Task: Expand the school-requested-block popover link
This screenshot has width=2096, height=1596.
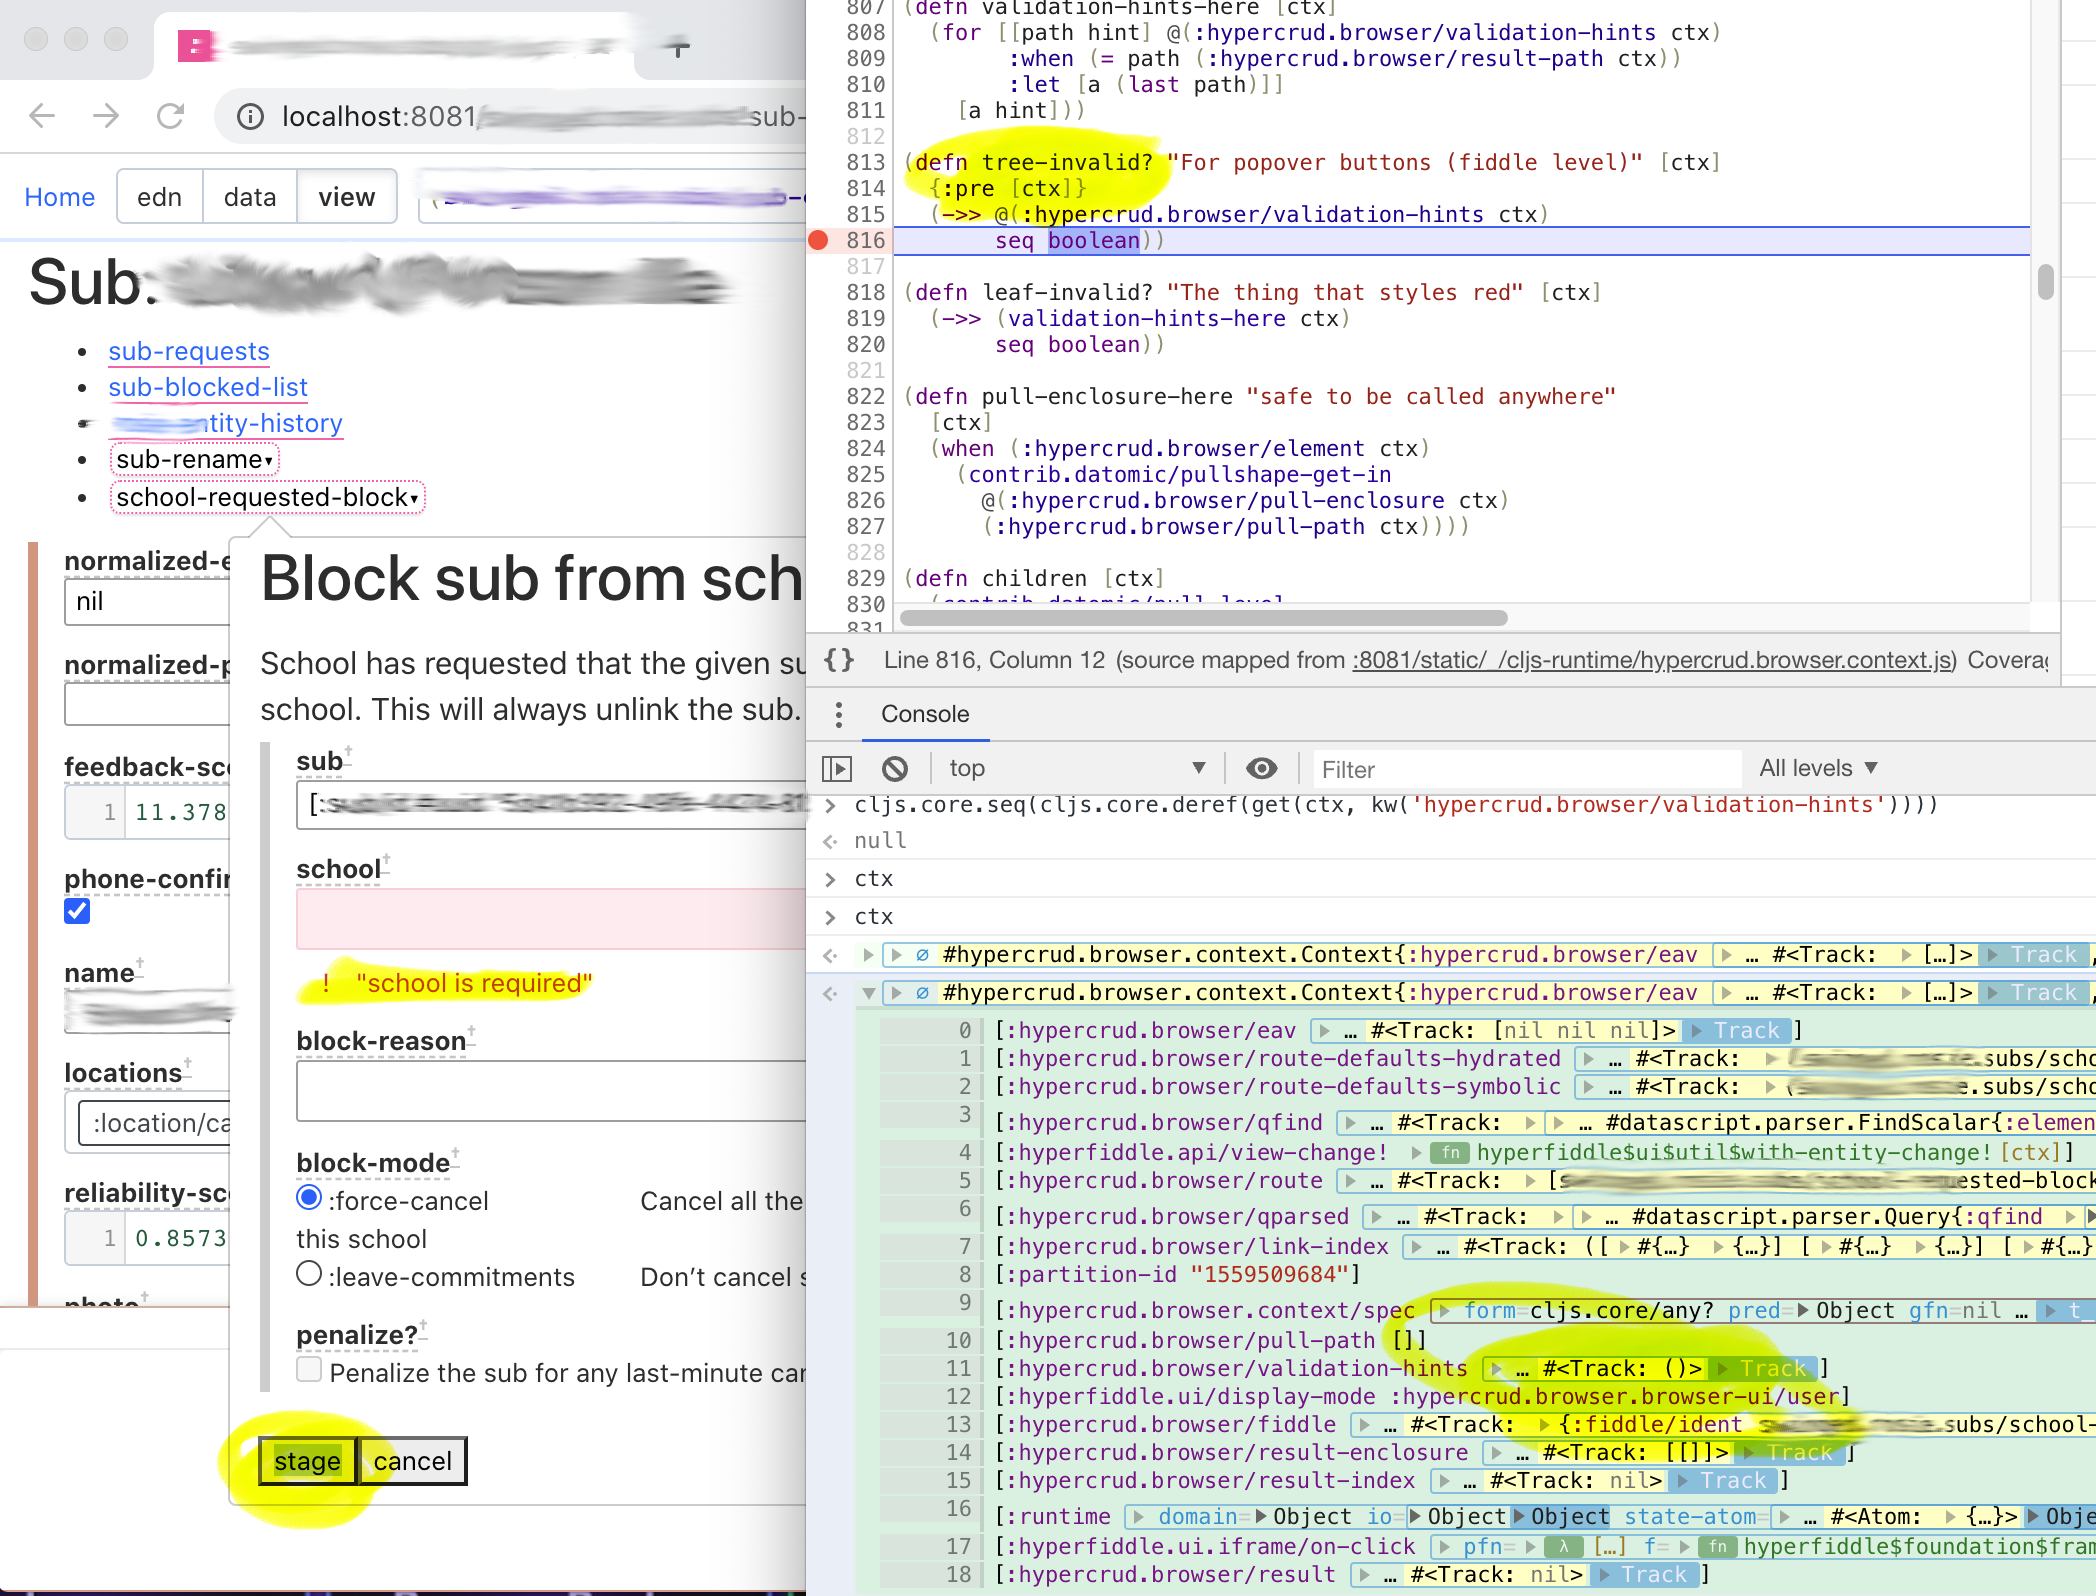Action: point(267,497)
